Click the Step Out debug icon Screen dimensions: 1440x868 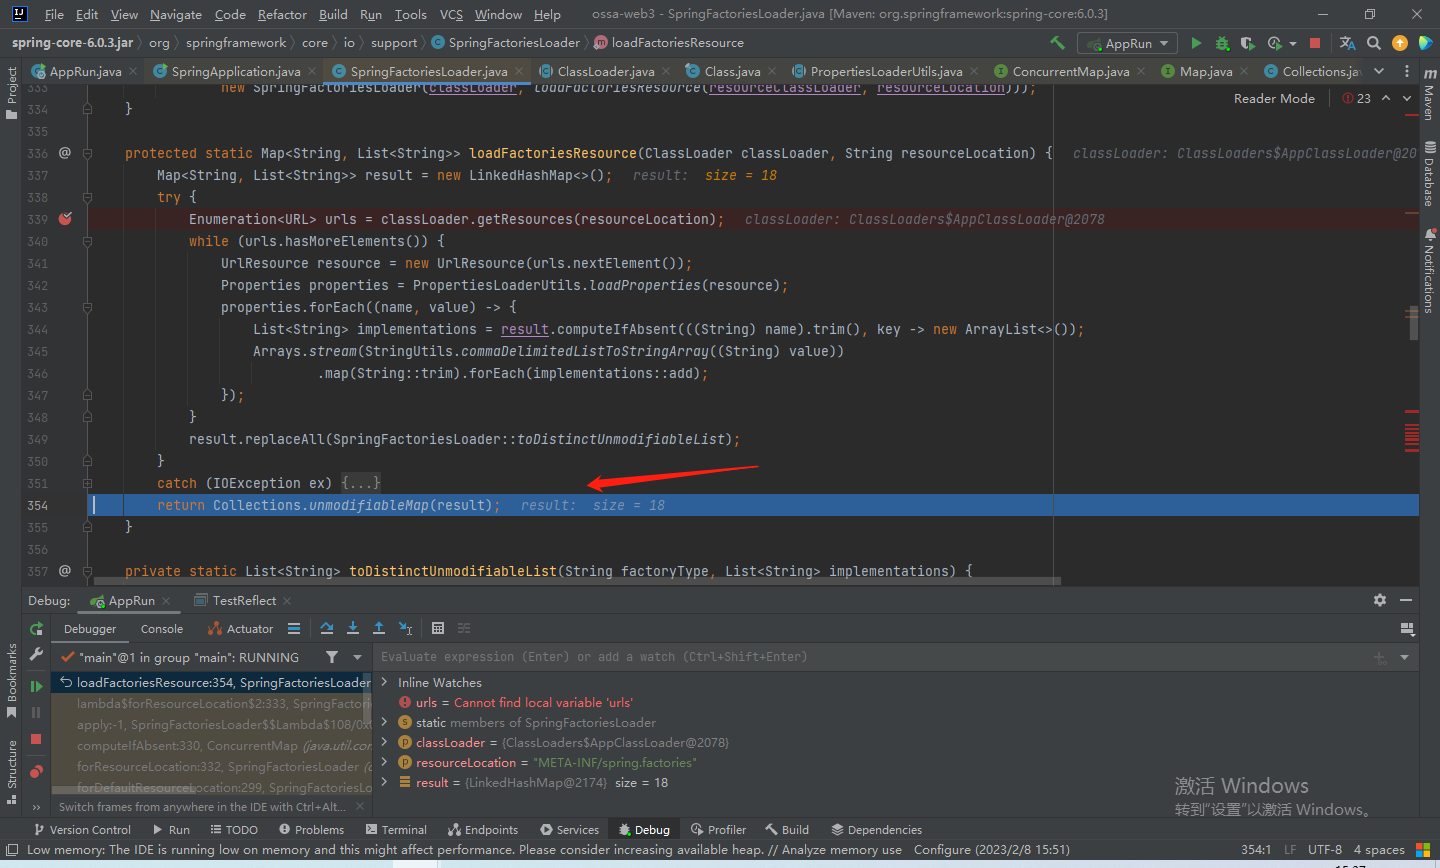pyautogui.click(x=379, y=628)
